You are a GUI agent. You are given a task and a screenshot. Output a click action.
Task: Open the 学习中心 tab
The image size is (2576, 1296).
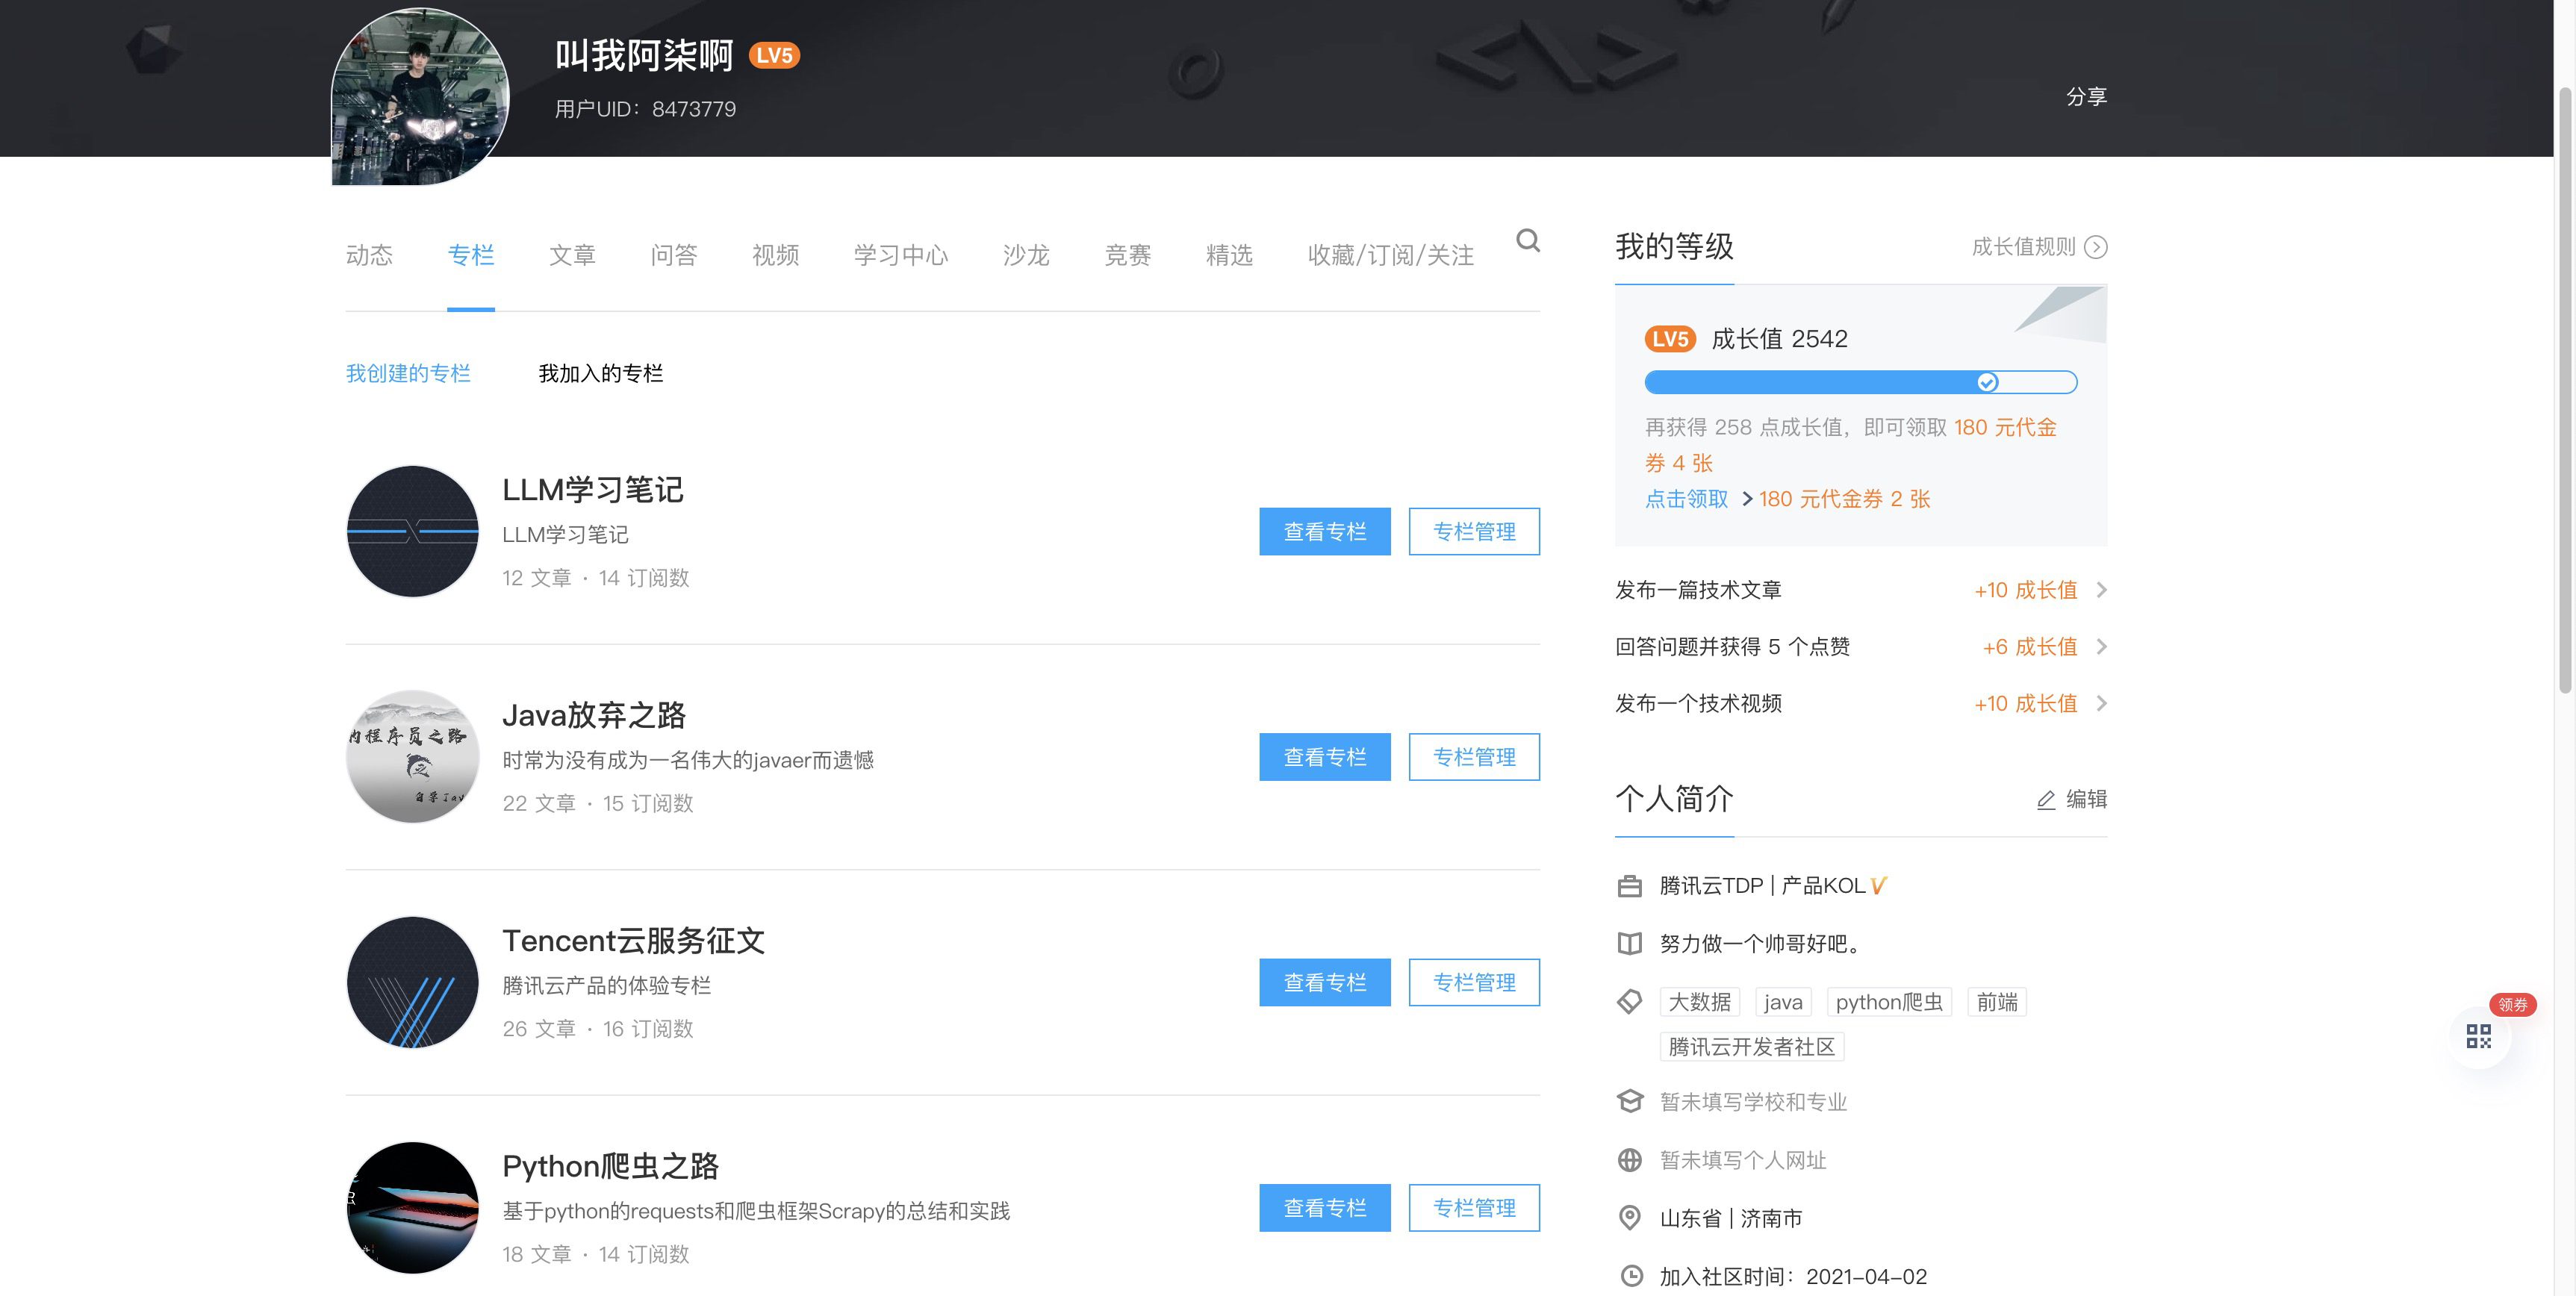tap(901, 255)
